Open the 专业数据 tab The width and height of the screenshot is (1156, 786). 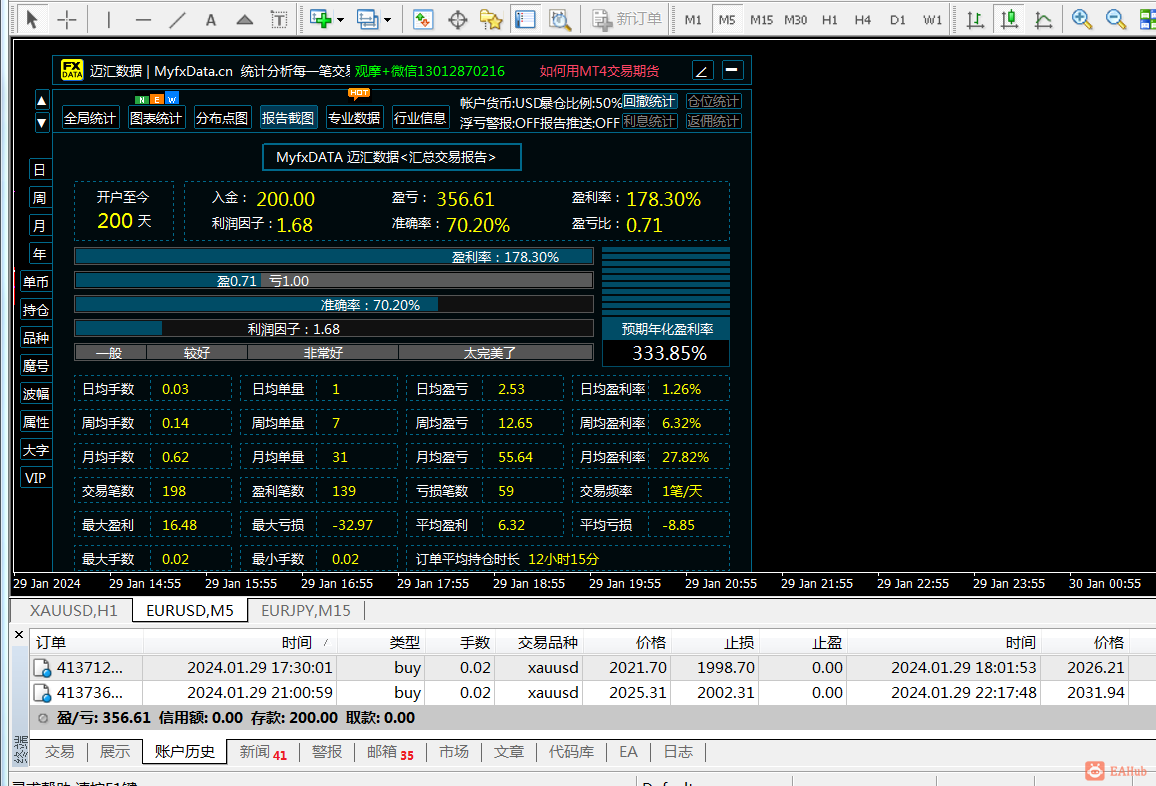(355, 118)
